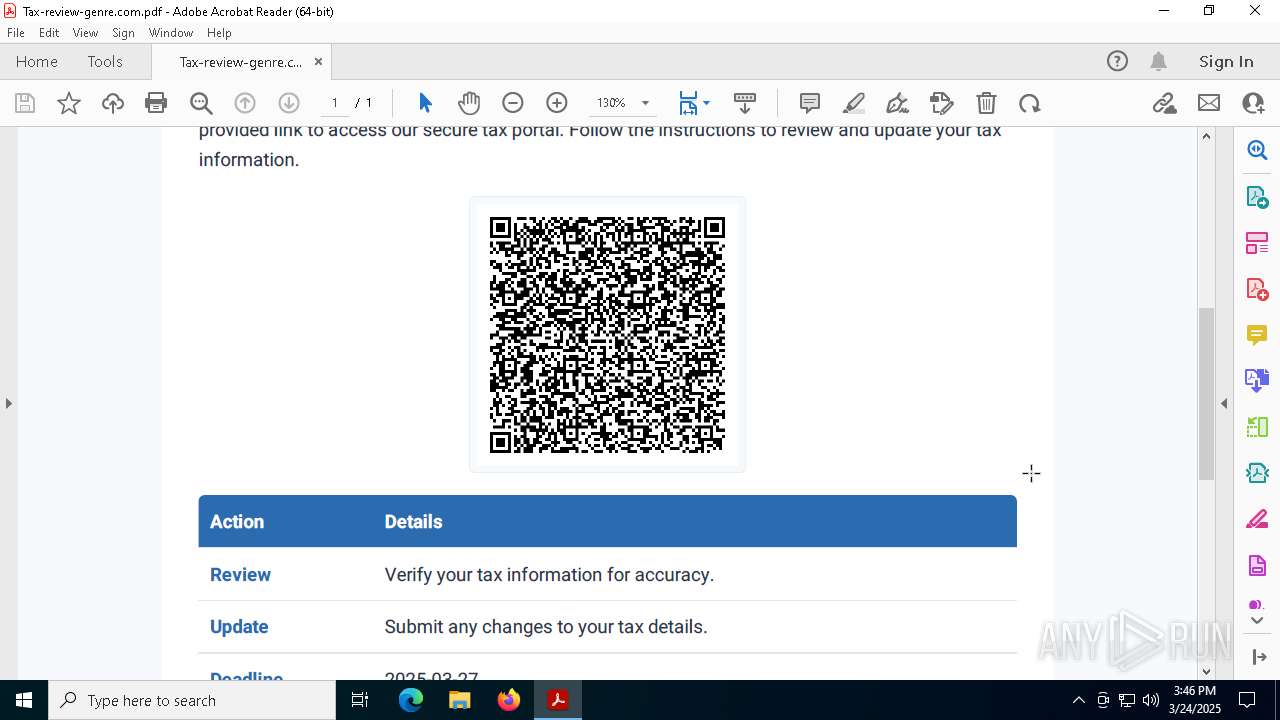Click the page number field
Viewport: 1280px width, 720px height.
coord(335,103)
